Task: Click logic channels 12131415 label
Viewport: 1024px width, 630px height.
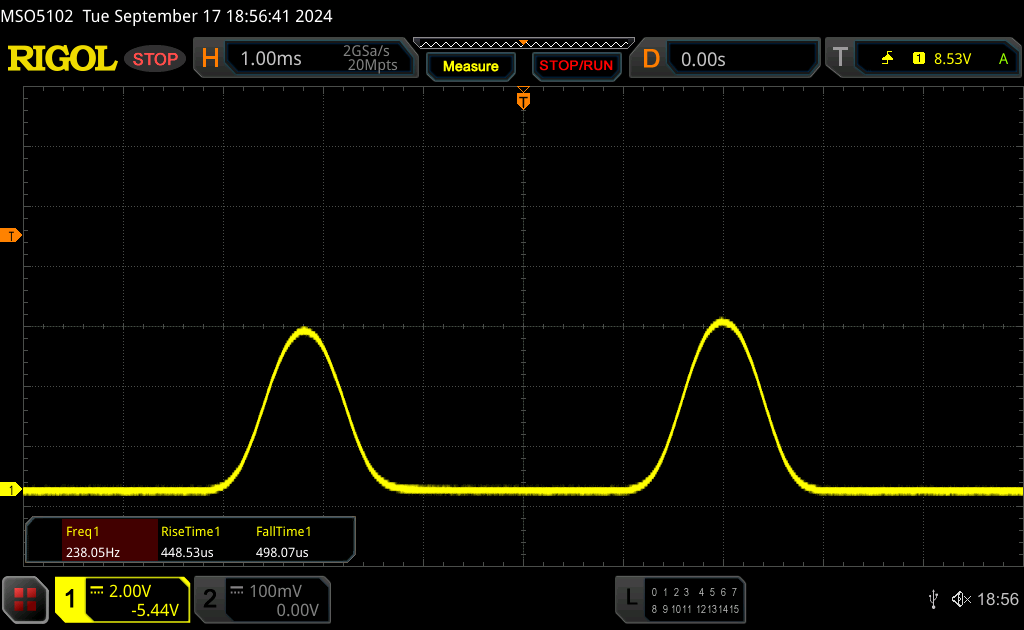Action: point(717,609)
